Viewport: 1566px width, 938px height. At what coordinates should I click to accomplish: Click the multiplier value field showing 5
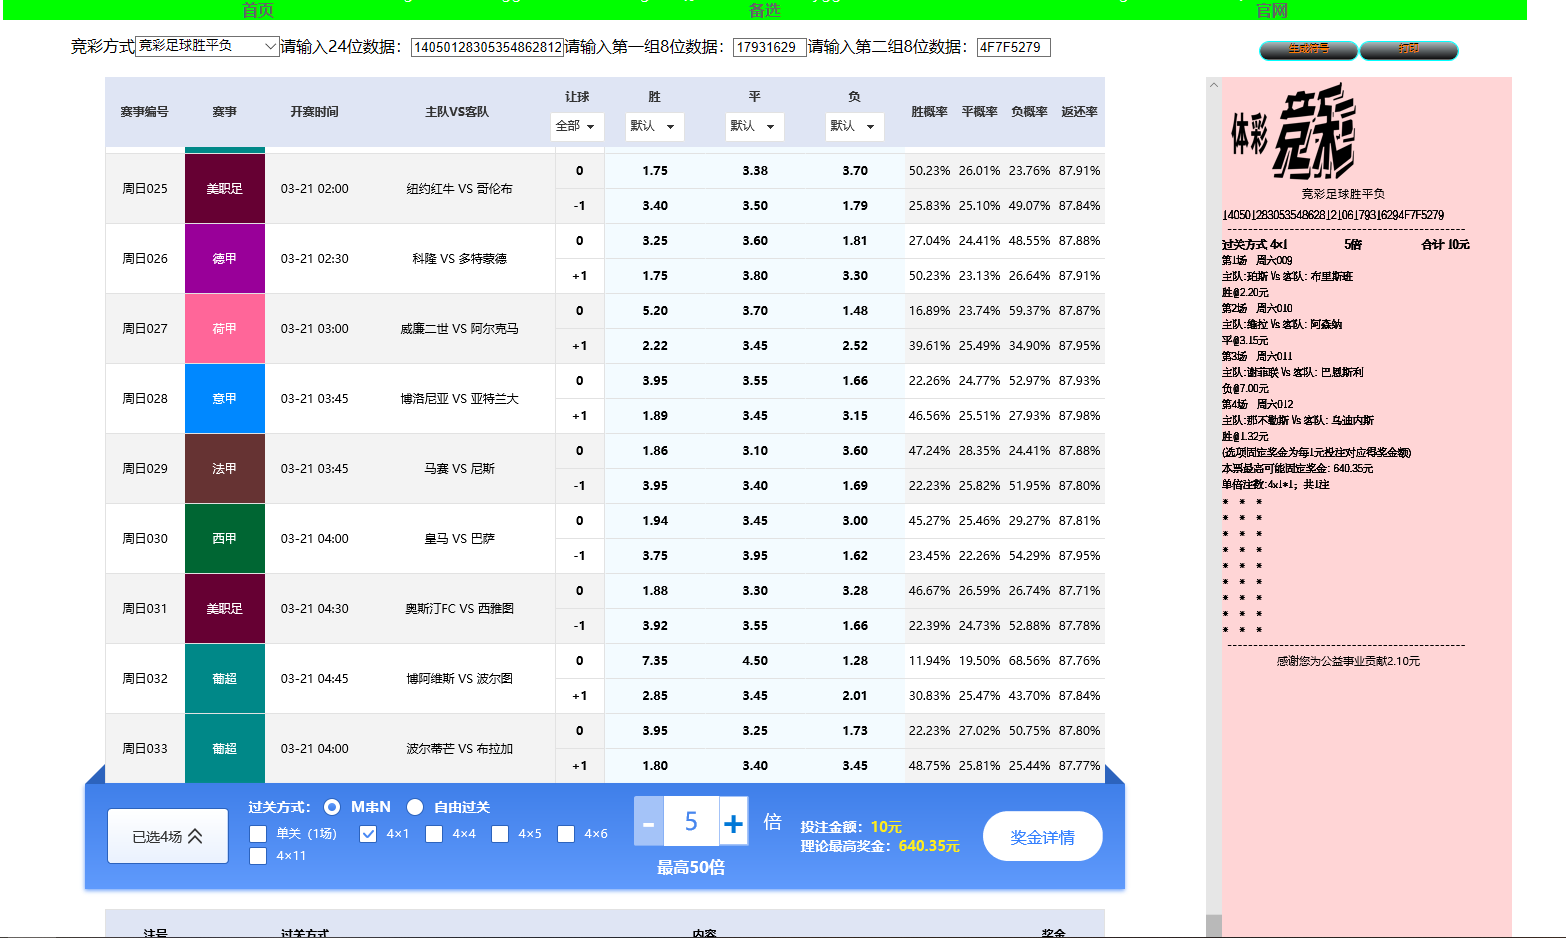coord(691,822)
